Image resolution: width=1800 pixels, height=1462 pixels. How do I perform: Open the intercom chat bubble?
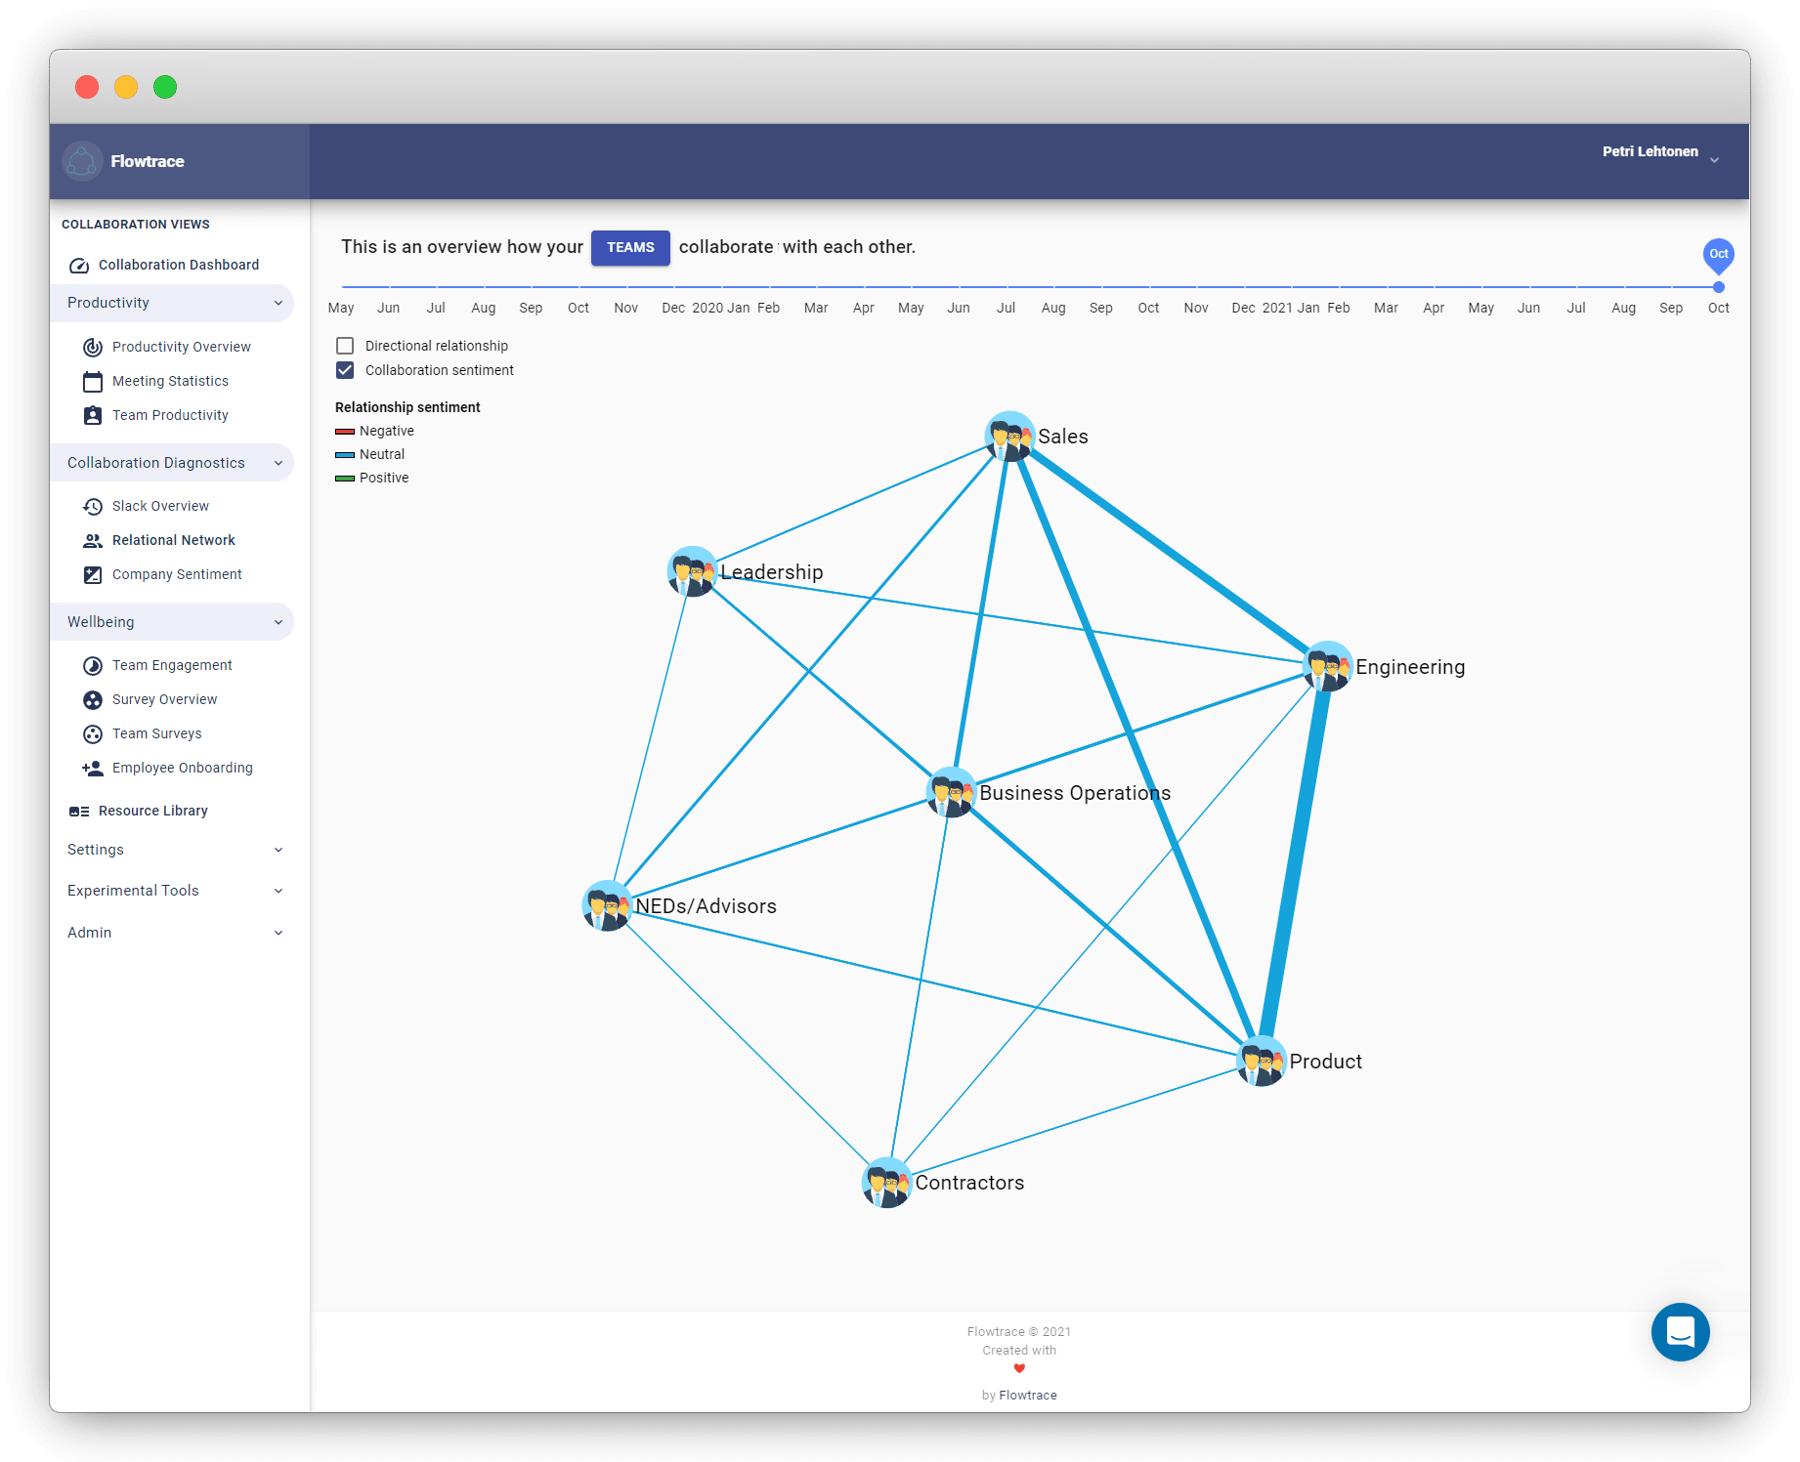point(1680,1332)
